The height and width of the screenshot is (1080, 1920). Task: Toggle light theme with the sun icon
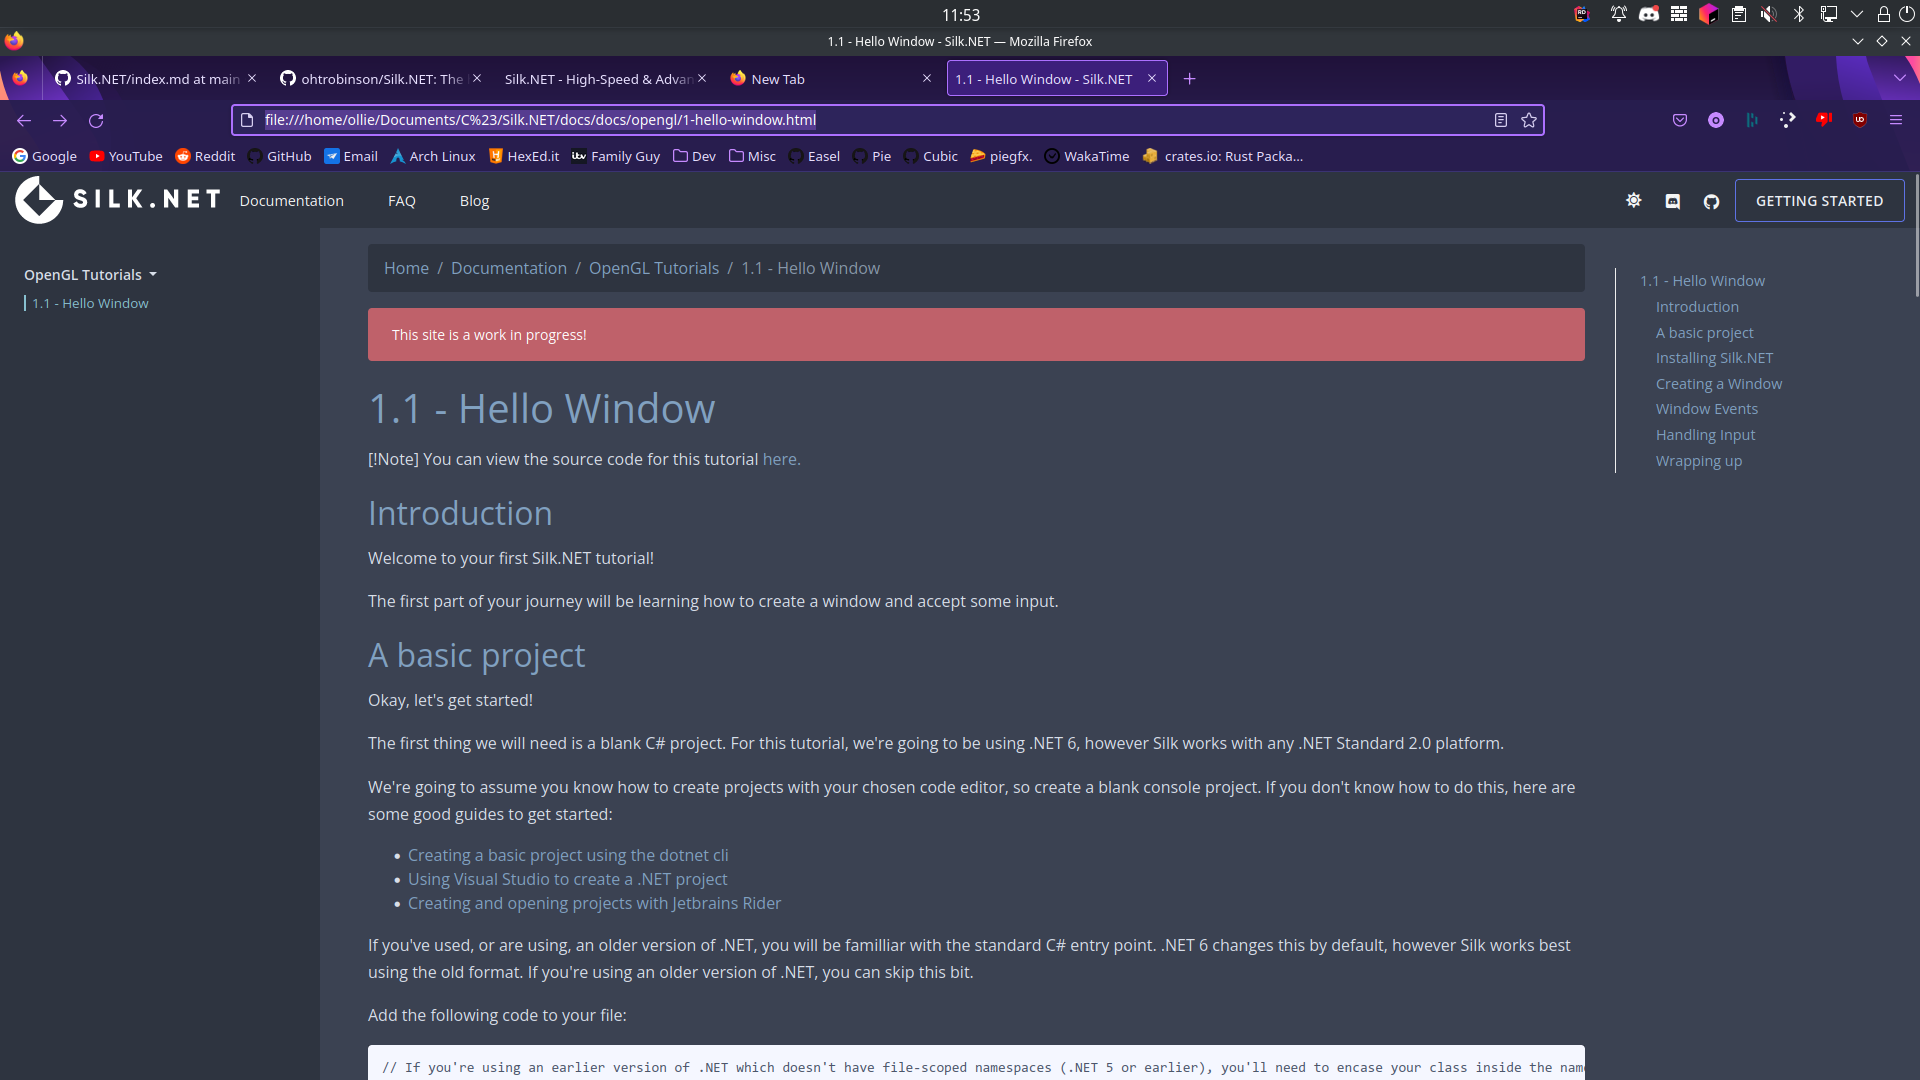(1634, 200)
